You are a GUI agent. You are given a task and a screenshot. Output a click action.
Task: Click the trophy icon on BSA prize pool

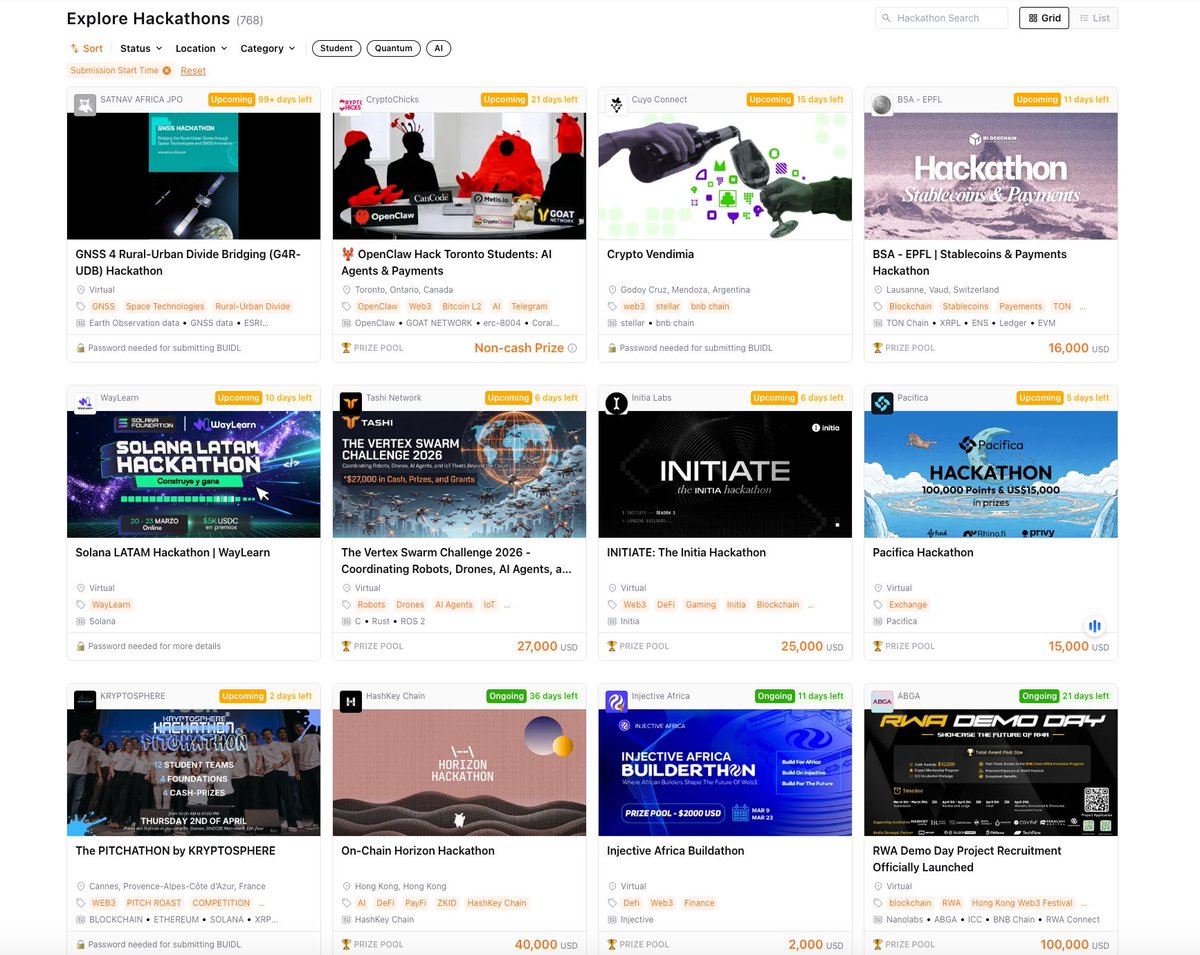(x=878, y=348)
